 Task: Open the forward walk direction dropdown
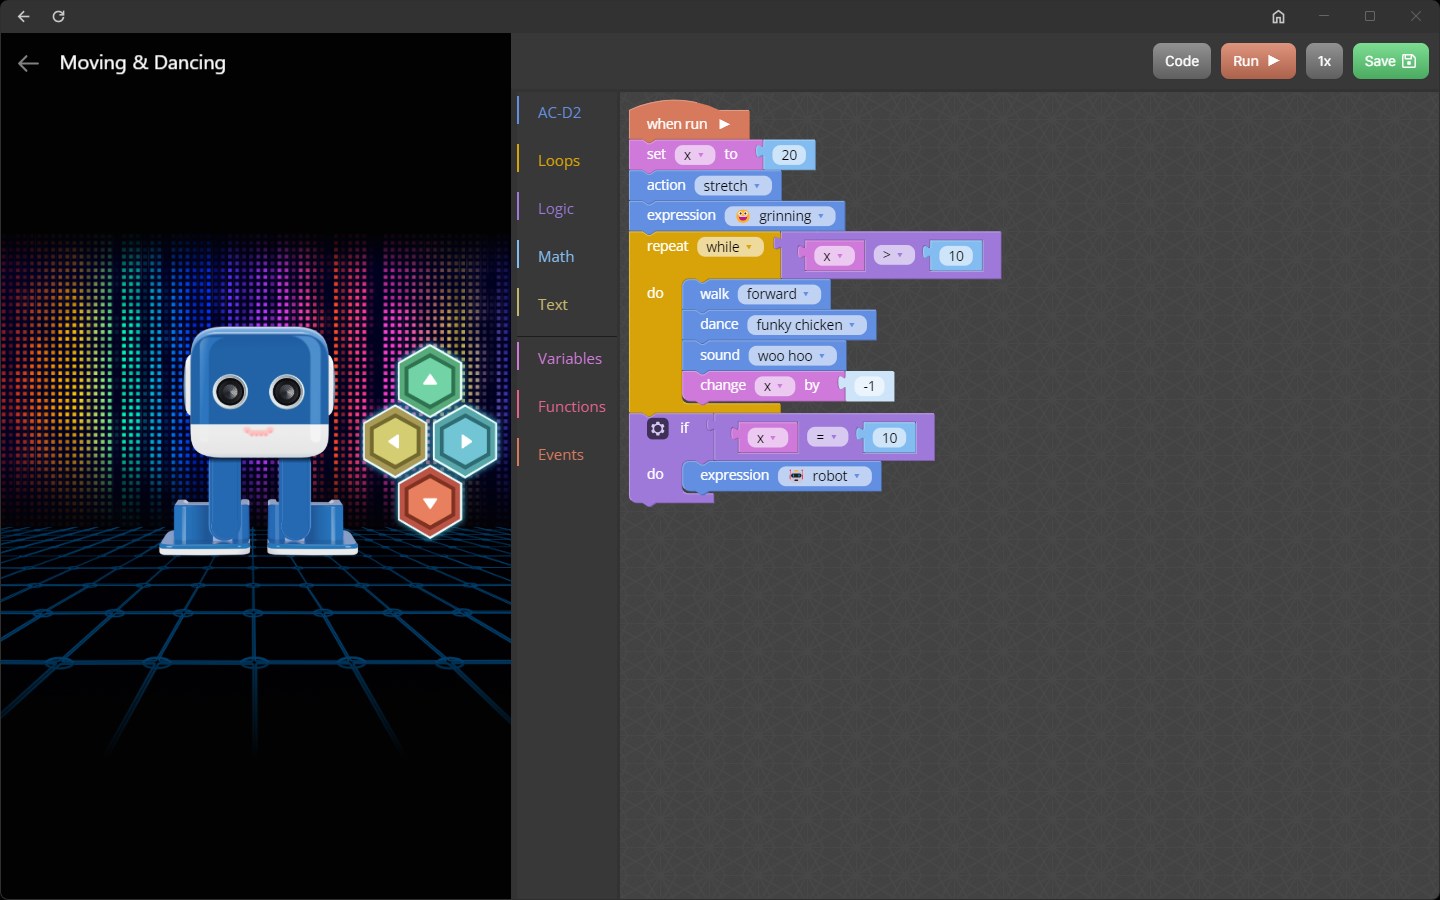(780, 293)
